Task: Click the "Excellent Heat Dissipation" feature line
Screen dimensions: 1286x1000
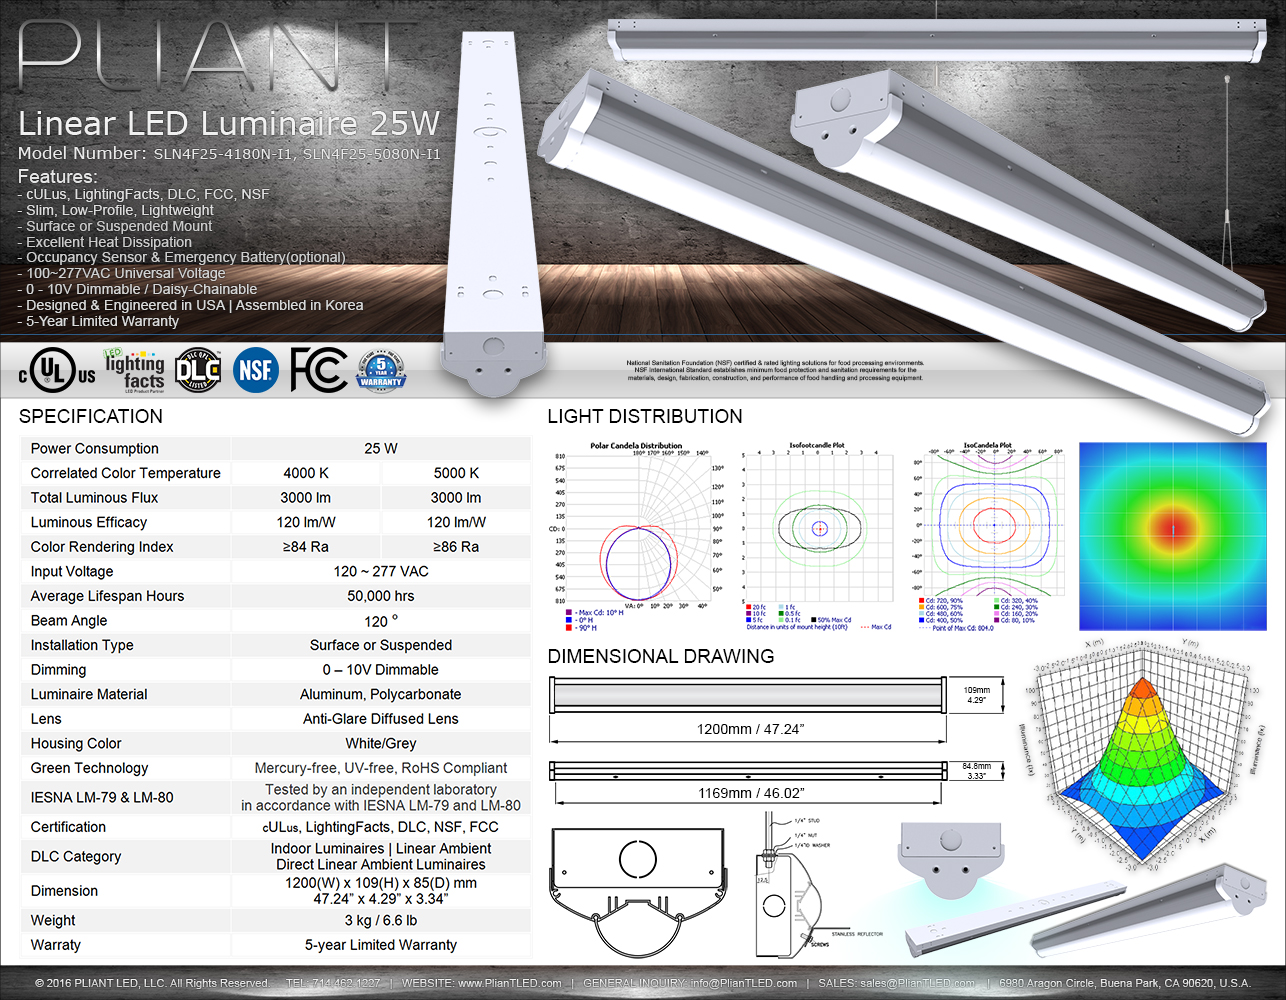Action: (x=105, y=242)
